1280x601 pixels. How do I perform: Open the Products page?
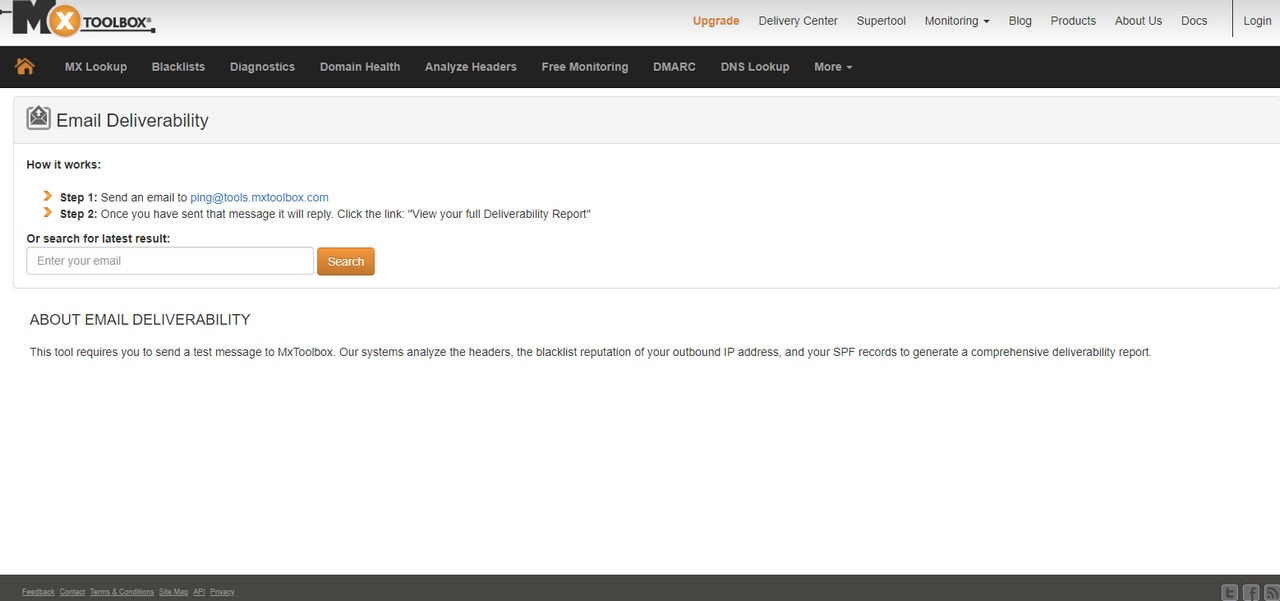click(1073, 21)
